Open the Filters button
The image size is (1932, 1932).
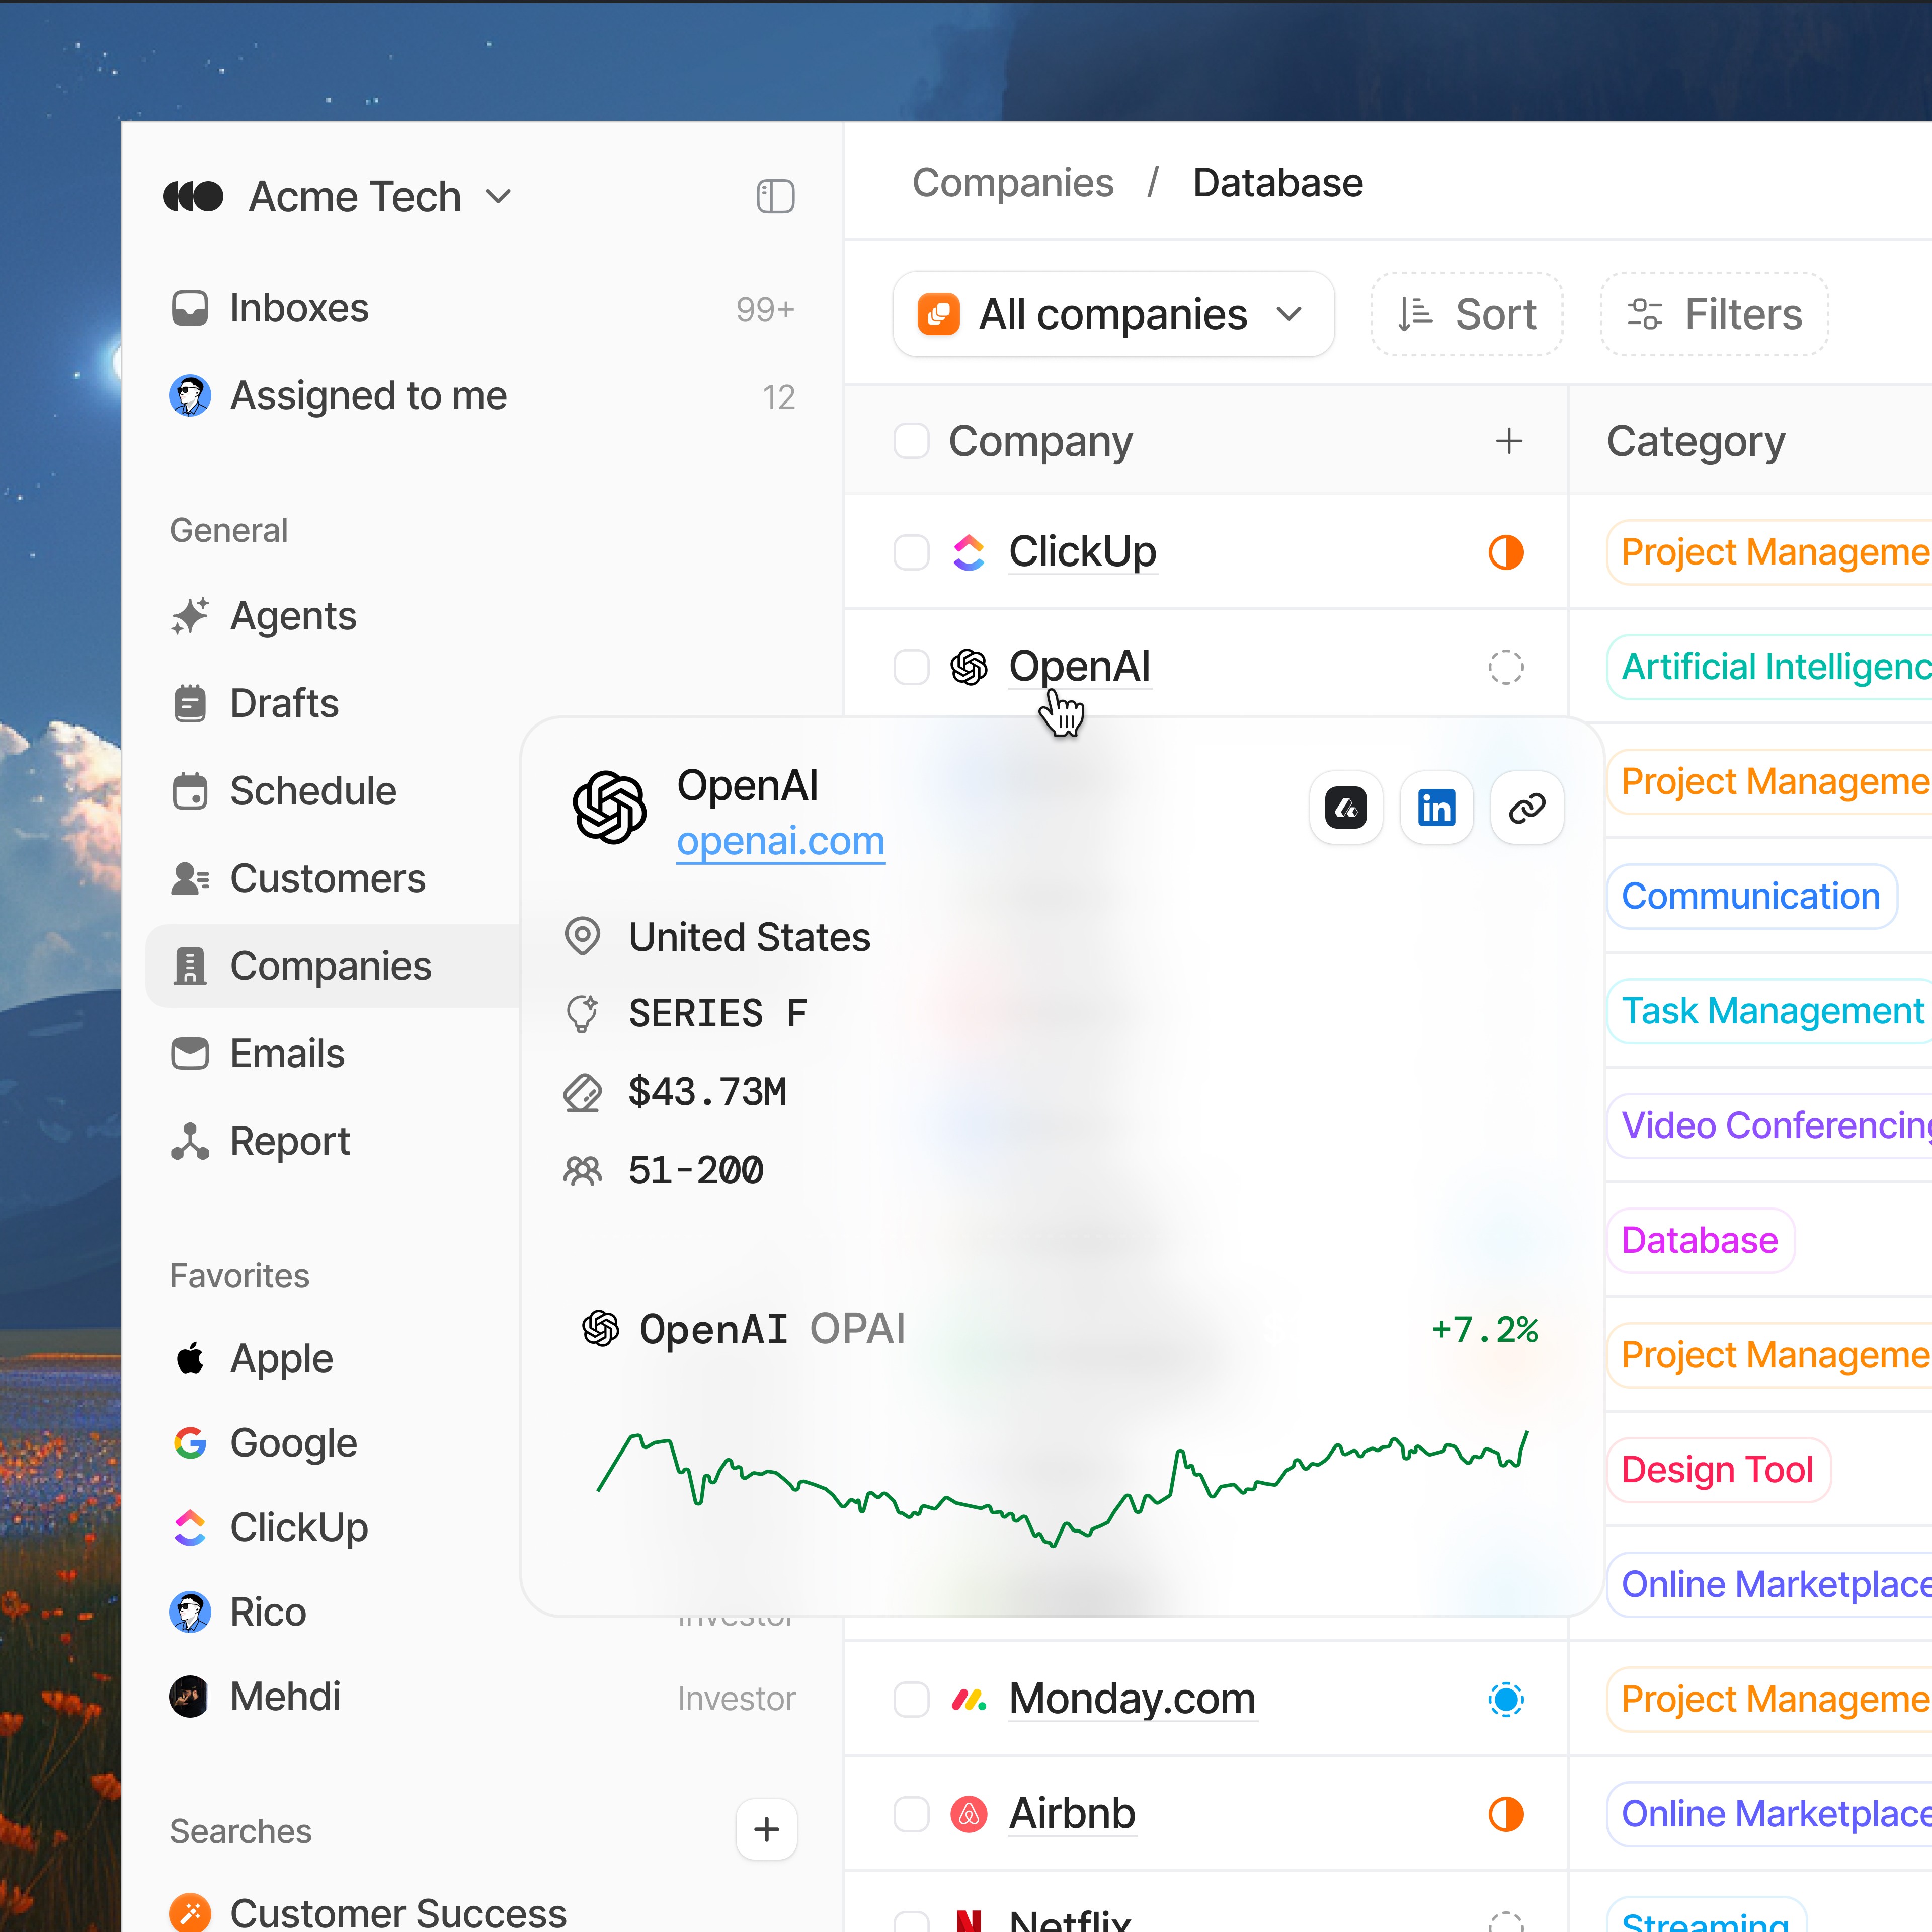pyautogui.click(x=1714, y=314)
